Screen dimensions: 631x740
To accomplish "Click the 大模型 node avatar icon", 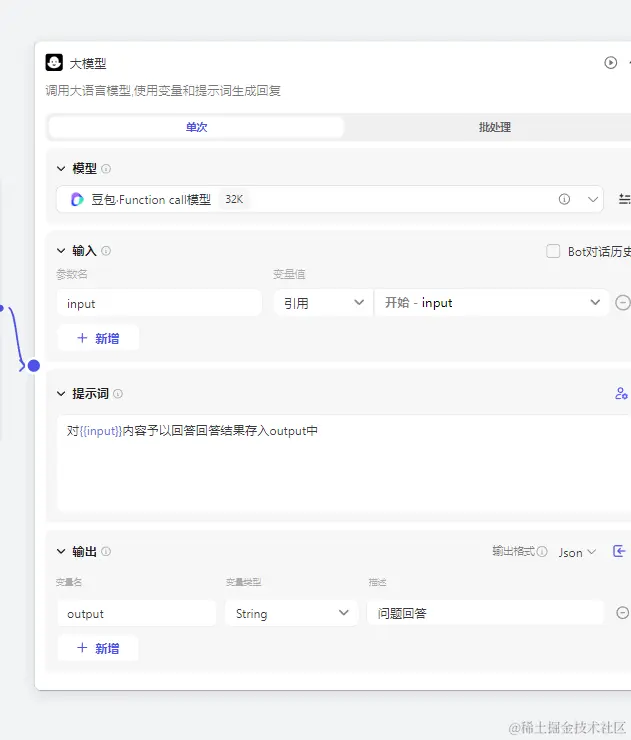I will (x=54, y=62).
